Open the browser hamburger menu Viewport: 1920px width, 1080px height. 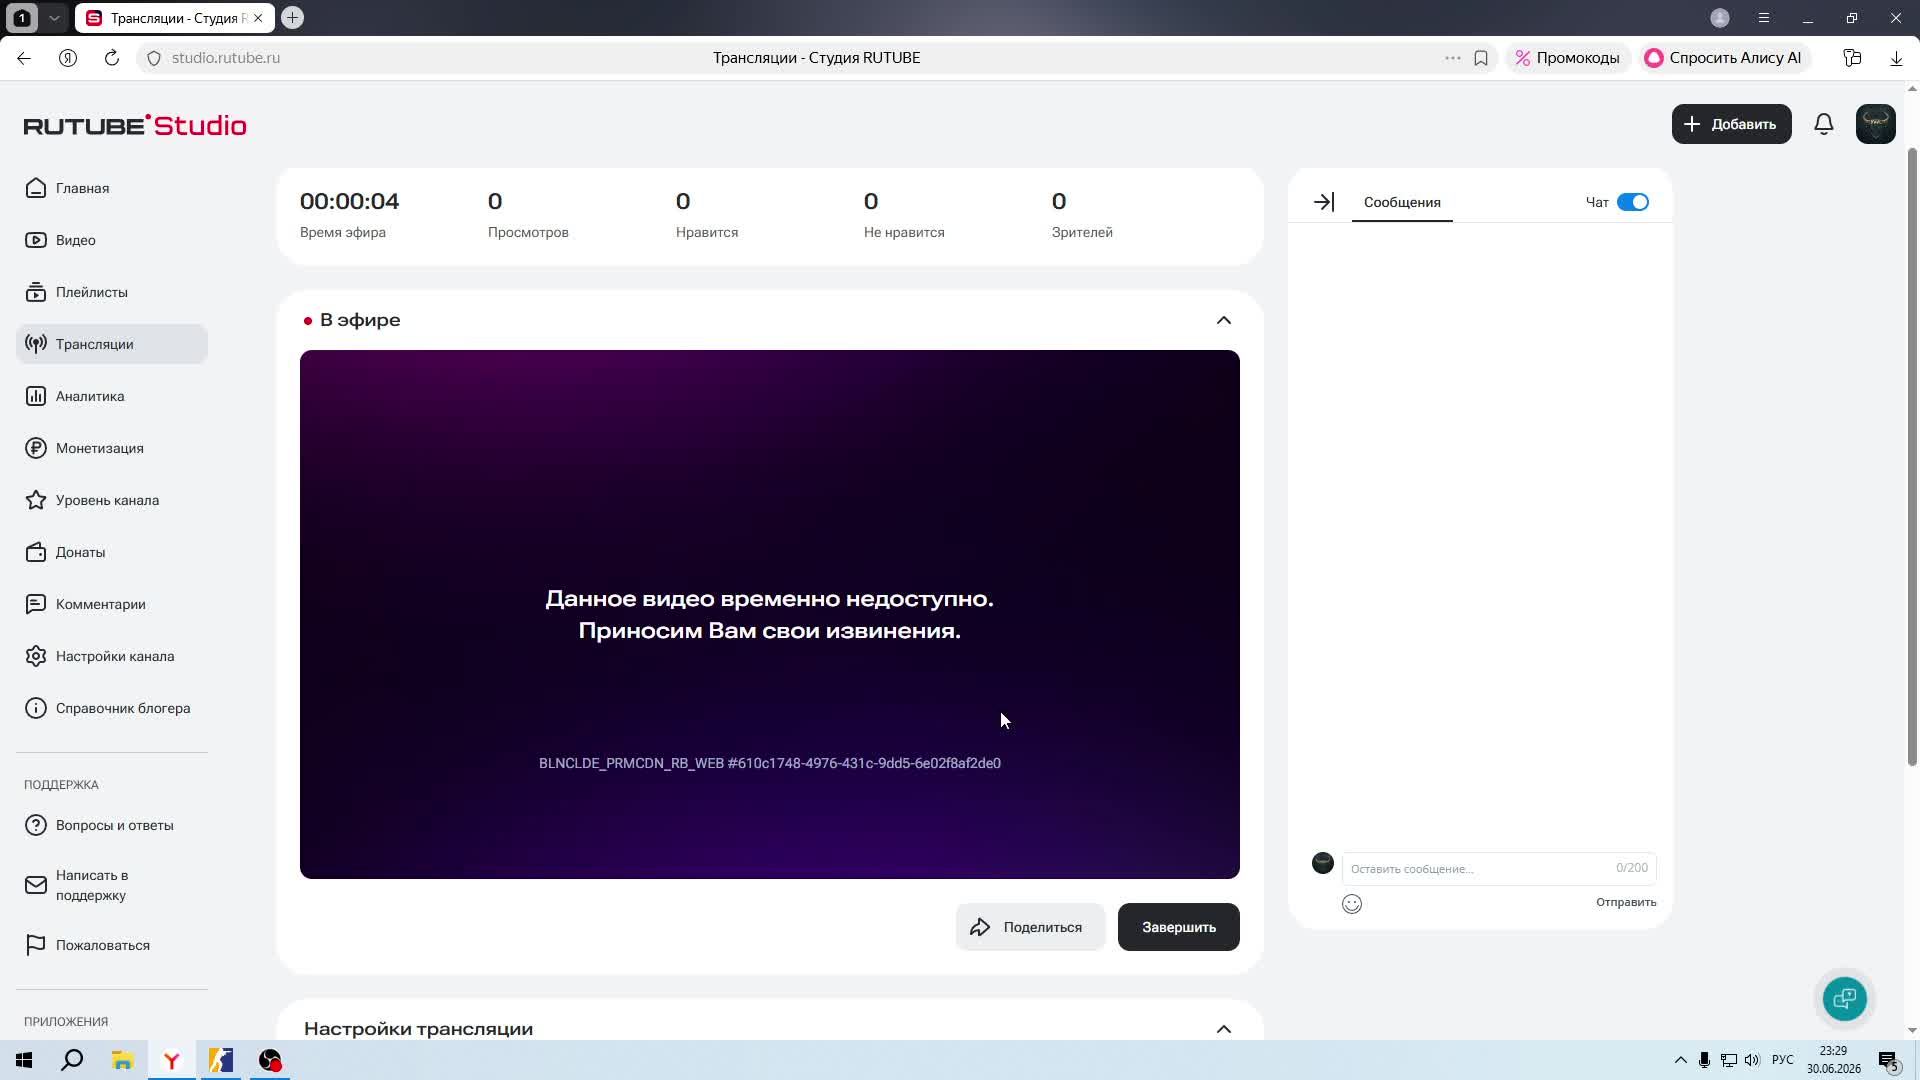tap(1764, 18)
